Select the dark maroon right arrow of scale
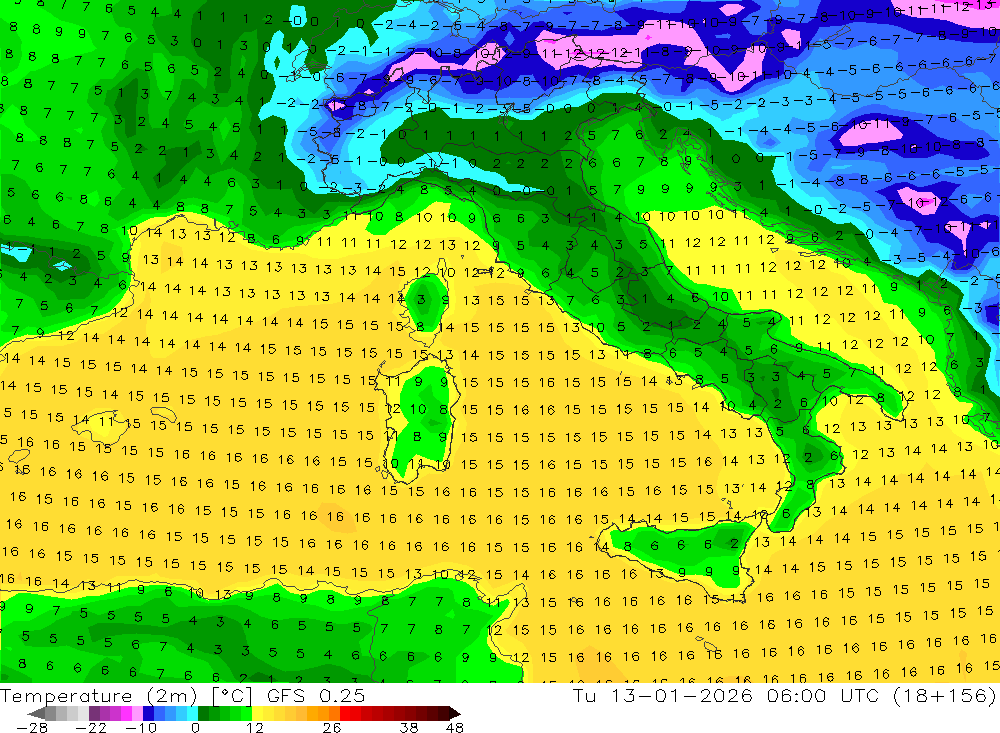Image resolution: width=1000 pixels, height=733 pixels. tap(455, 714)
